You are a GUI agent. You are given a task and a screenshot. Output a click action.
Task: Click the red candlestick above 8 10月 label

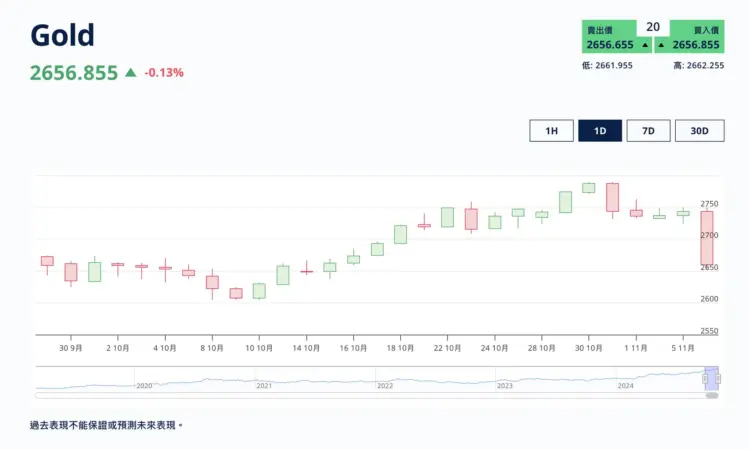(x=212, y=282)
